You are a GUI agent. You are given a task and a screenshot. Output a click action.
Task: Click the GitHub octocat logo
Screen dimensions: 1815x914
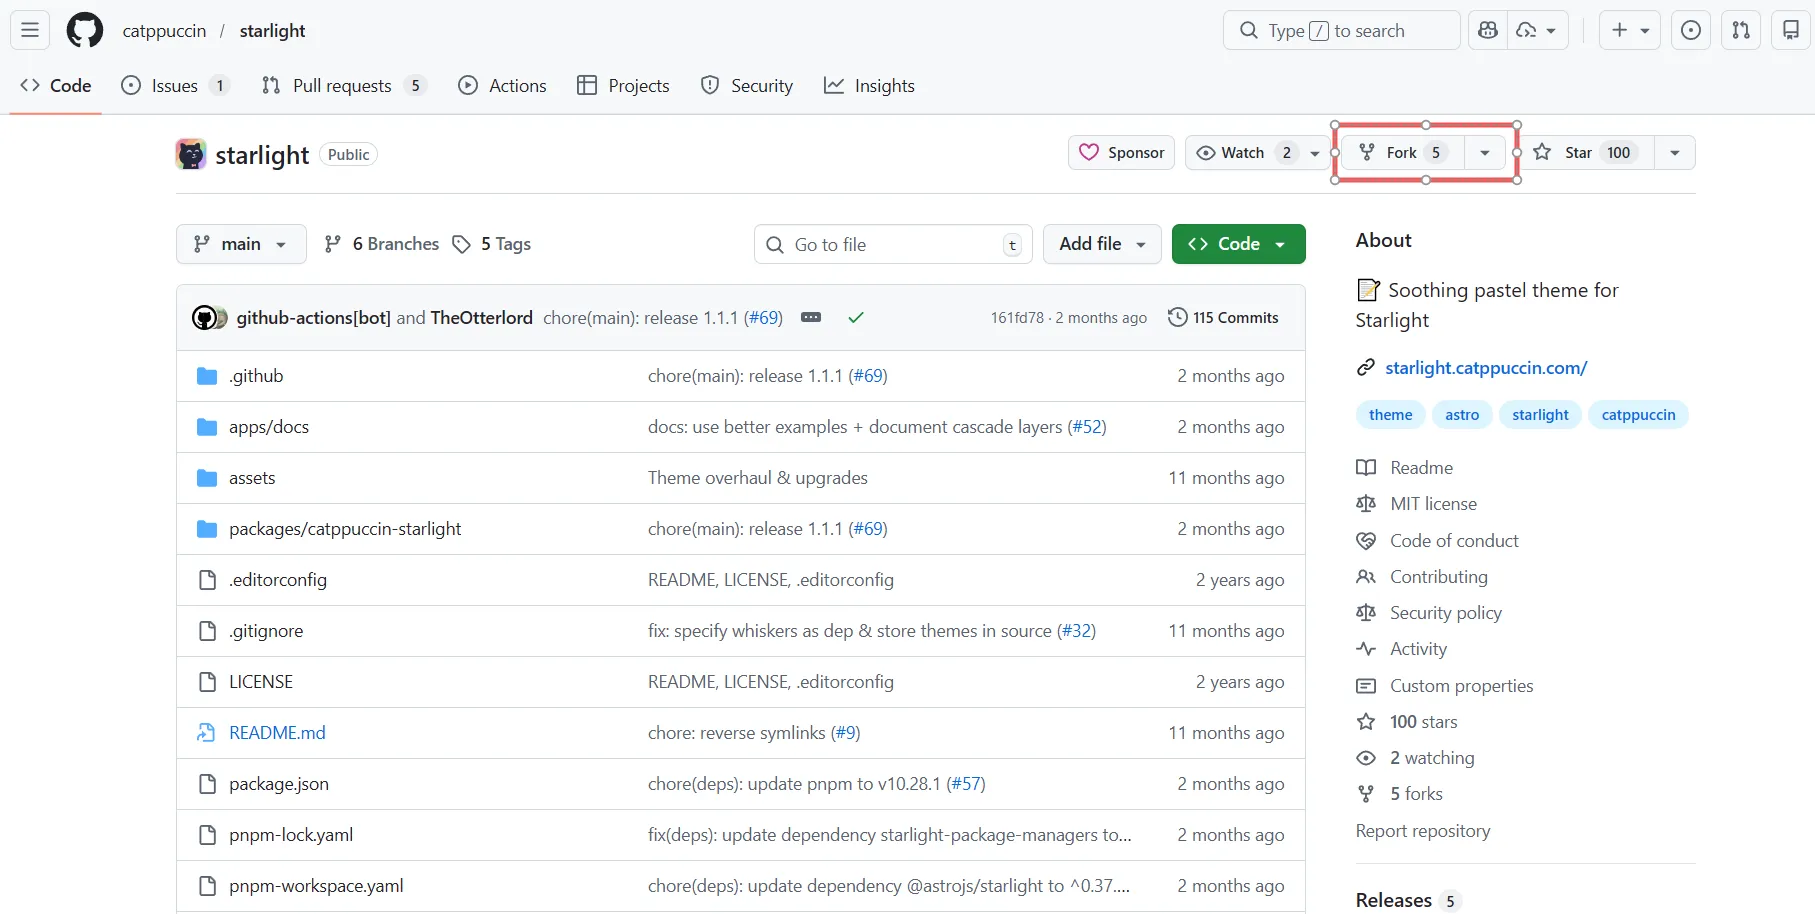coord(85,30)
